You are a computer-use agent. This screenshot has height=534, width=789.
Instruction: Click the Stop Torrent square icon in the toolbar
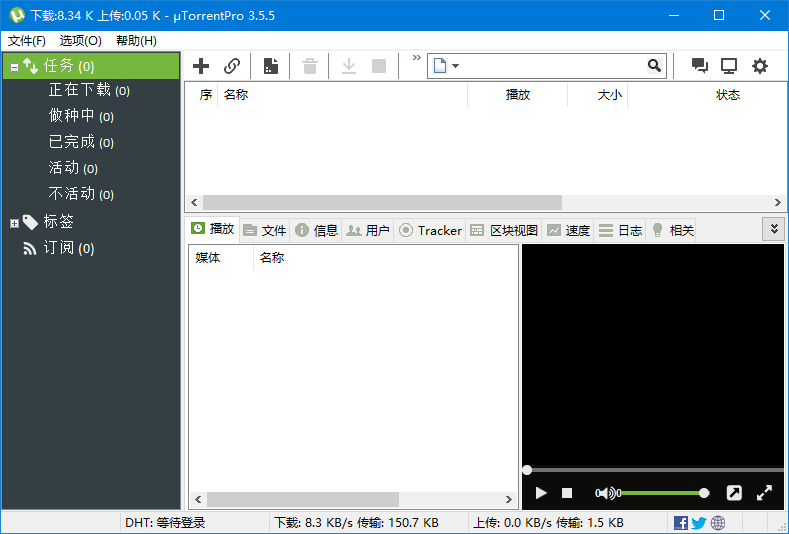(379, 66)
